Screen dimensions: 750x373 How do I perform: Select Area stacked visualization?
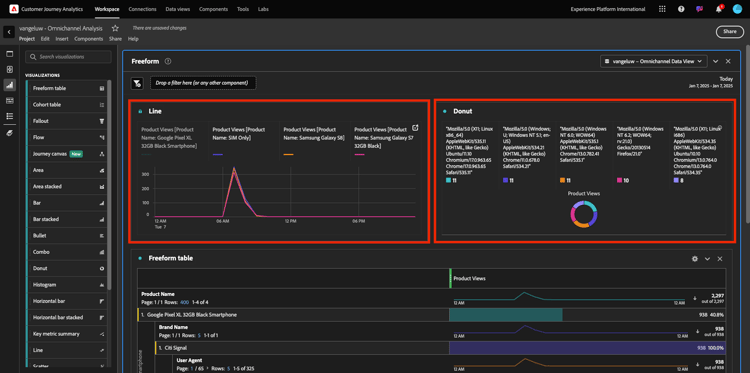click(66, 186)
